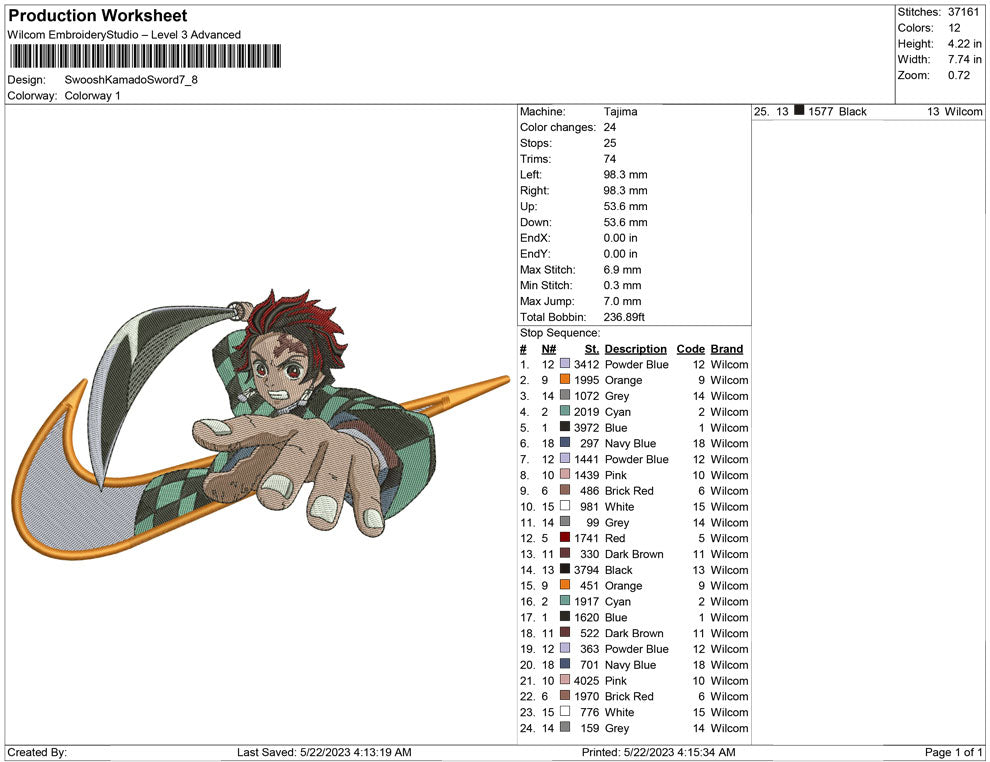Click the Height value 4.22 in
The height and width of the screenshot is (762, 990).
pyautogui.click(x=964, y=44)
